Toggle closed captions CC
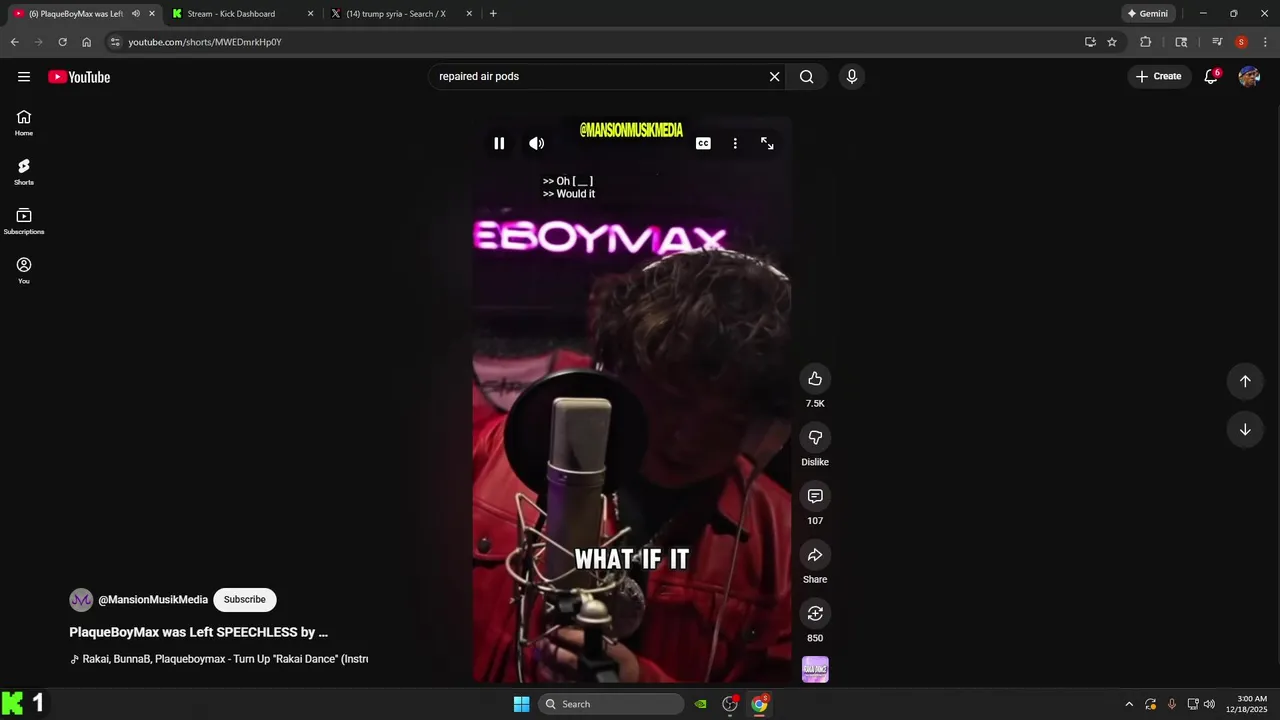Viewport: 1280px width, 720px height. coord(703,143)
